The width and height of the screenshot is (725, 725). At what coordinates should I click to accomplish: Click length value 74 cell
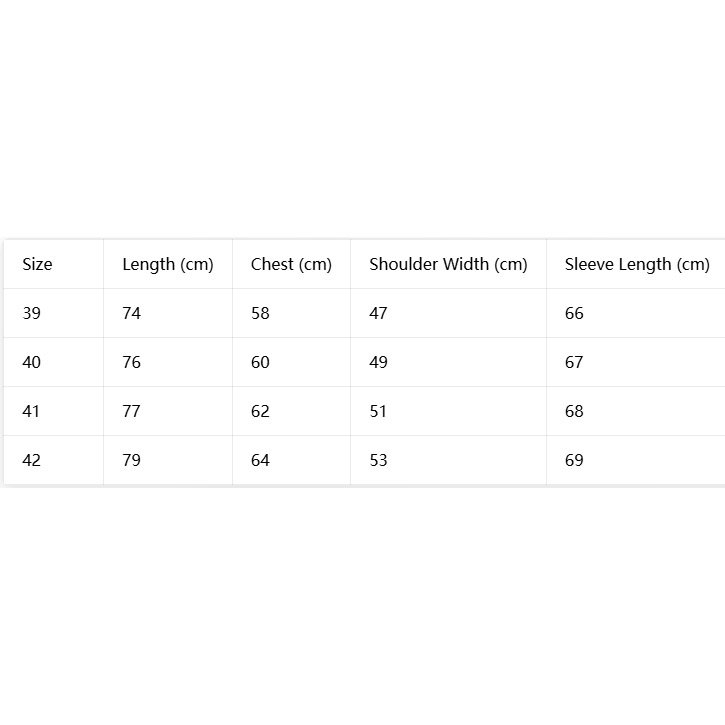pyautogui.click(x=168, y=313)
